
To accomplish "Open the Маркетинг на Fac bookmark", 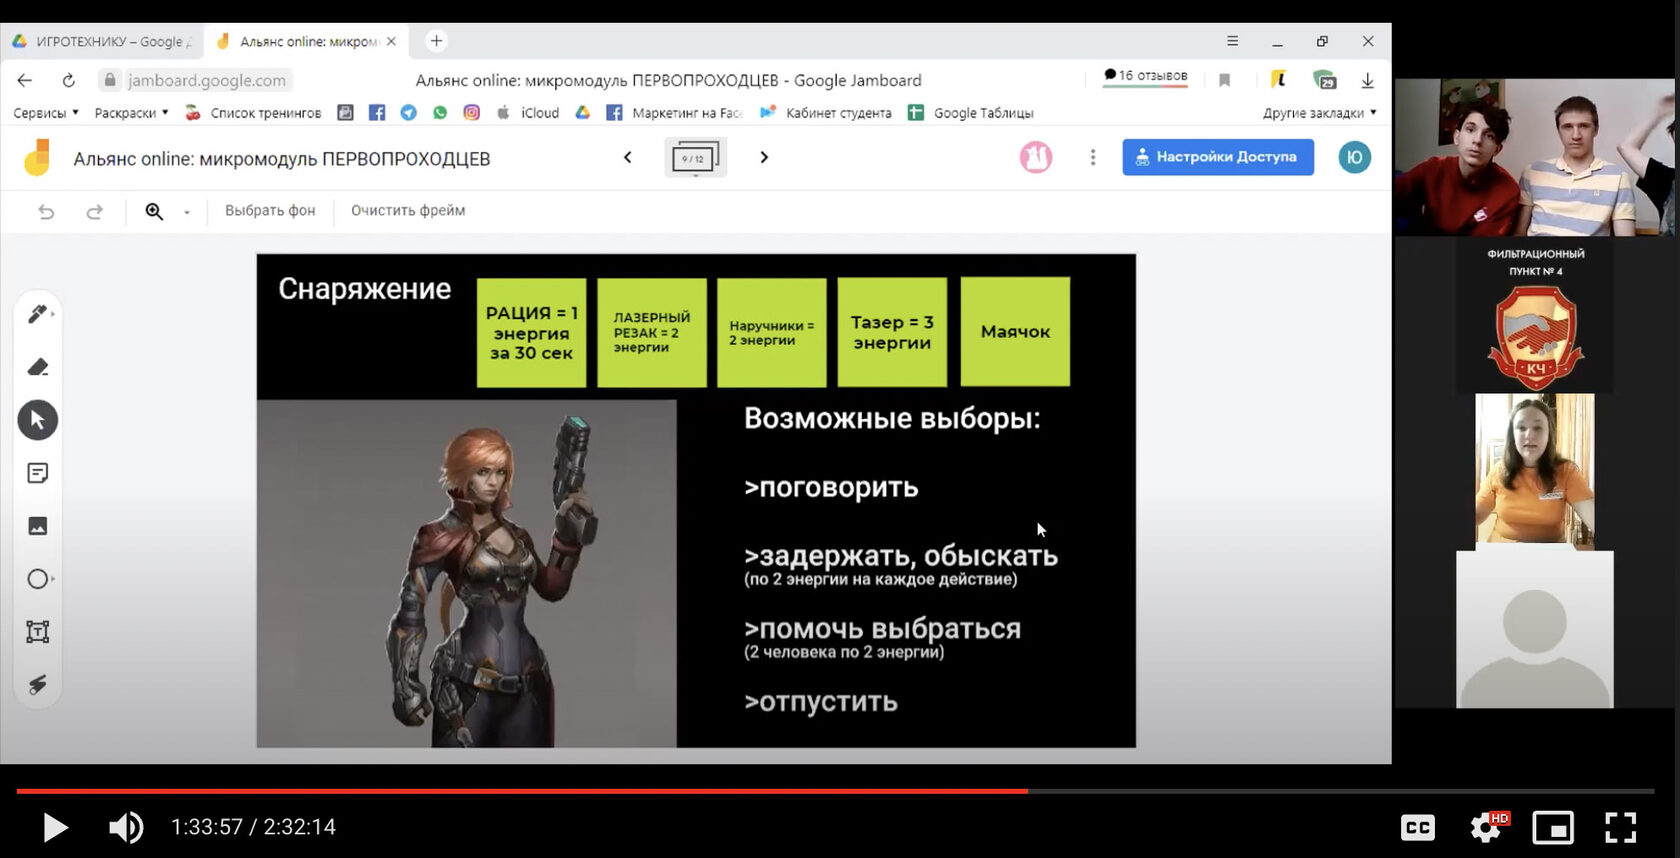I will [674, 113].
